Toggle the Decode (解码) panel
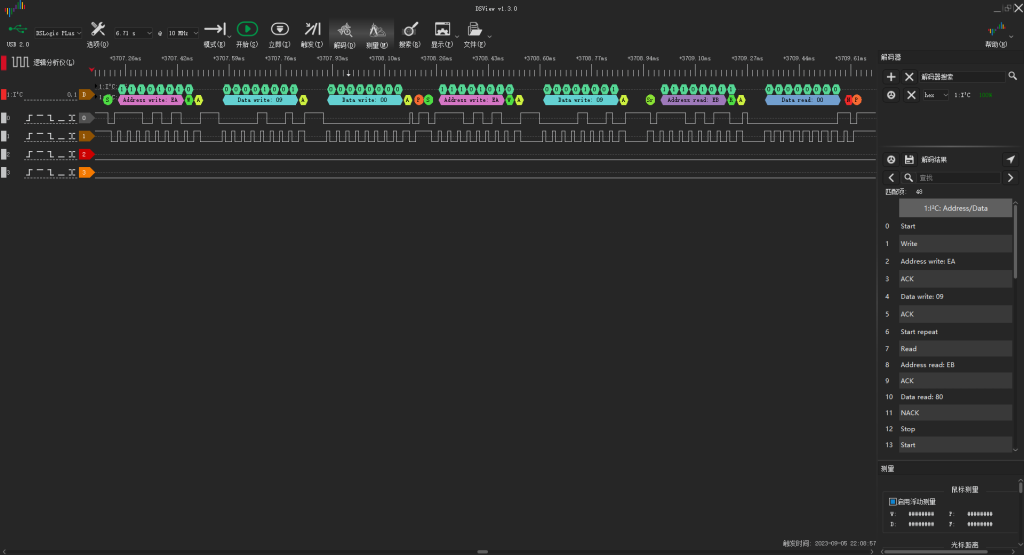 click(x=345, y=30)
